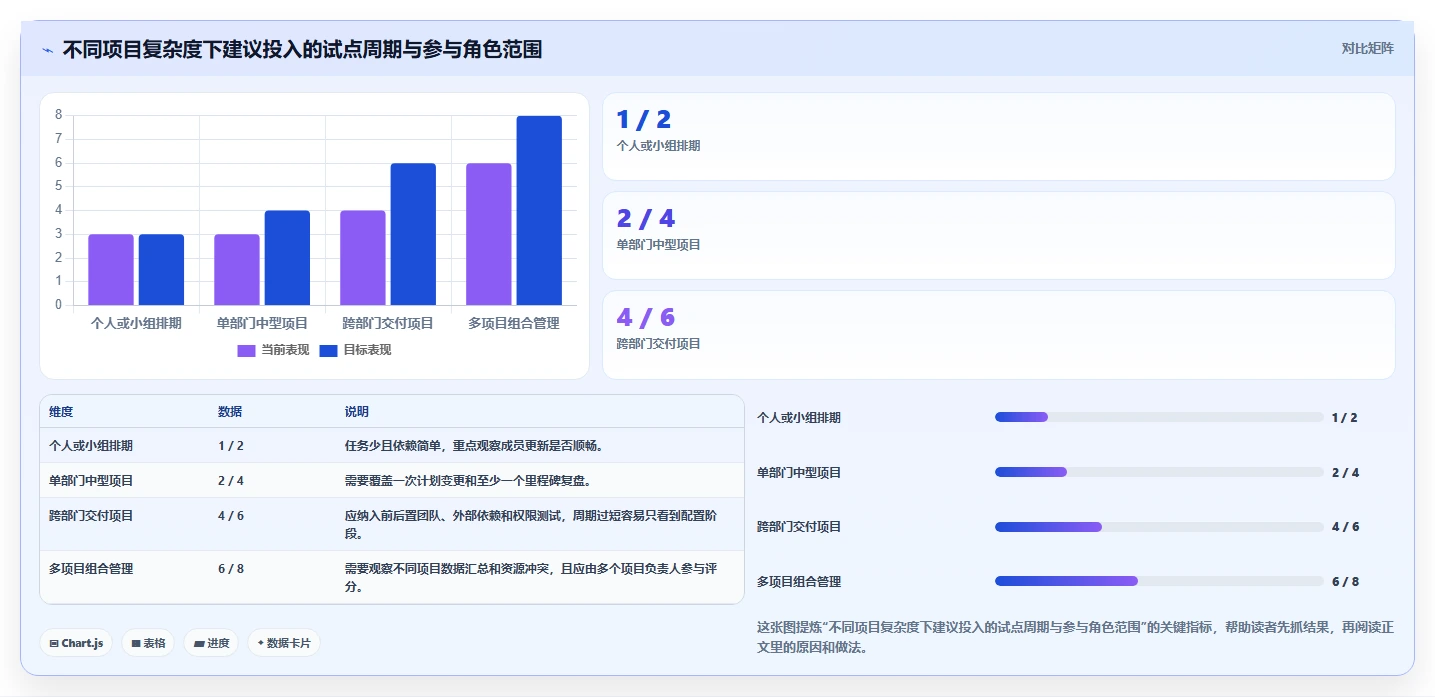Click the 4 / 6 data card
This screenshot has height=697, width=1435.
click(x=998, y=334)
